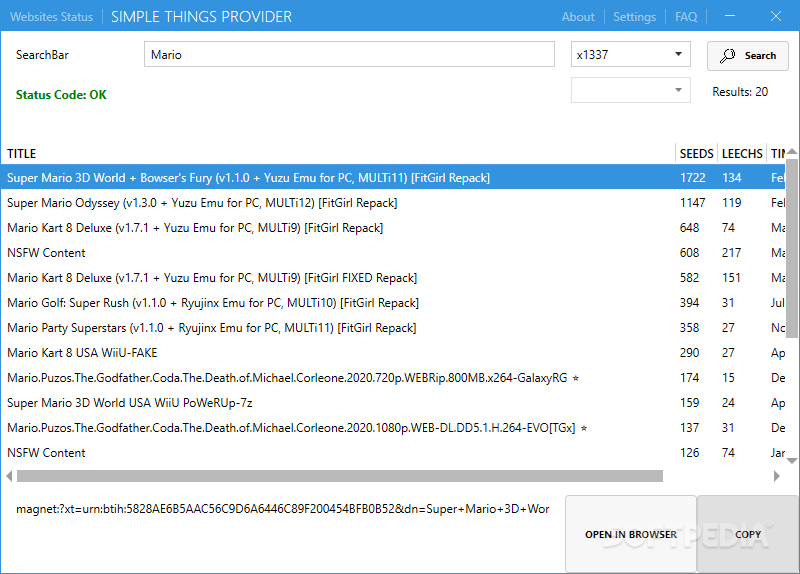Viewport: 800px width, 574px height.
Task: Click the leechs value 151
Action: pos(731,278)
